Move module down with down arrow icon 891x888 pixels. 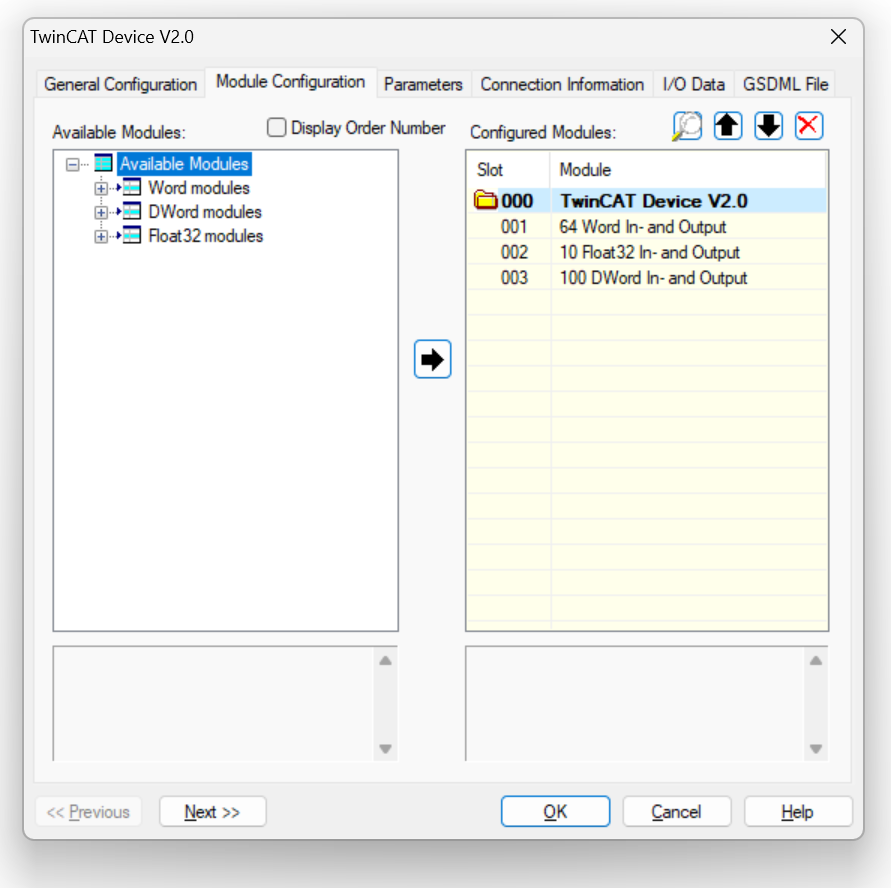pyautogui.click(x=768, y=126)
